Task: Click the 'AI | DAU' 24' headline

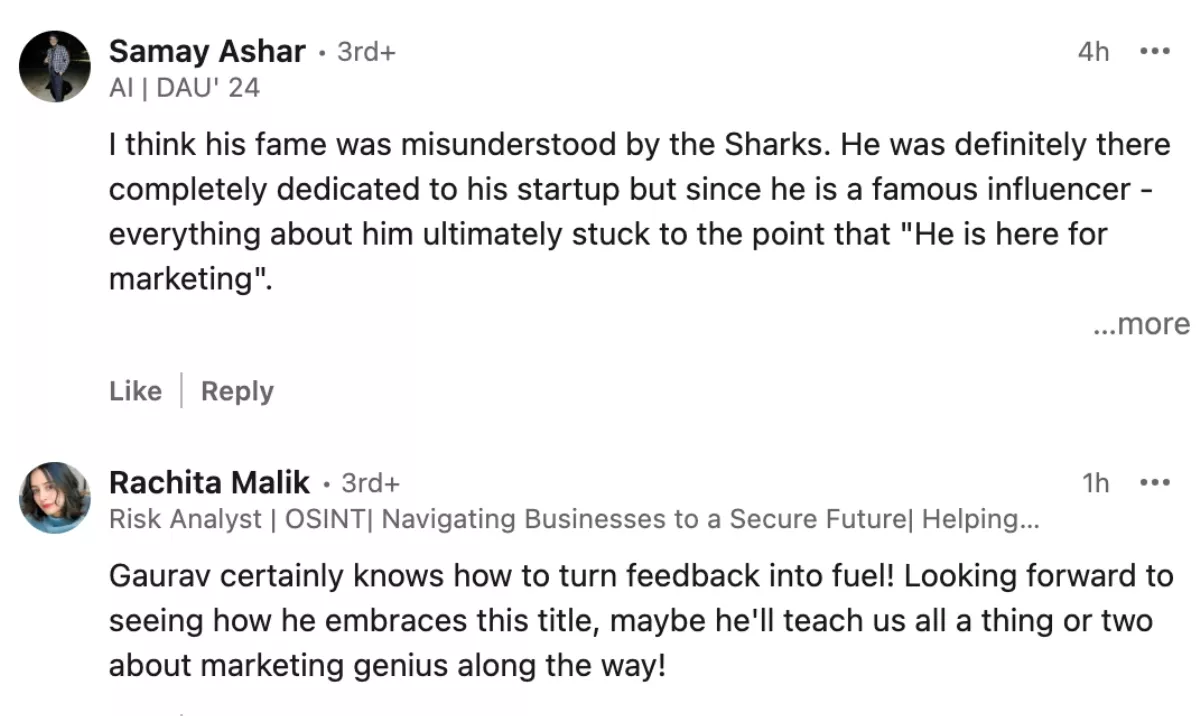Action: [x=184, y=88]
